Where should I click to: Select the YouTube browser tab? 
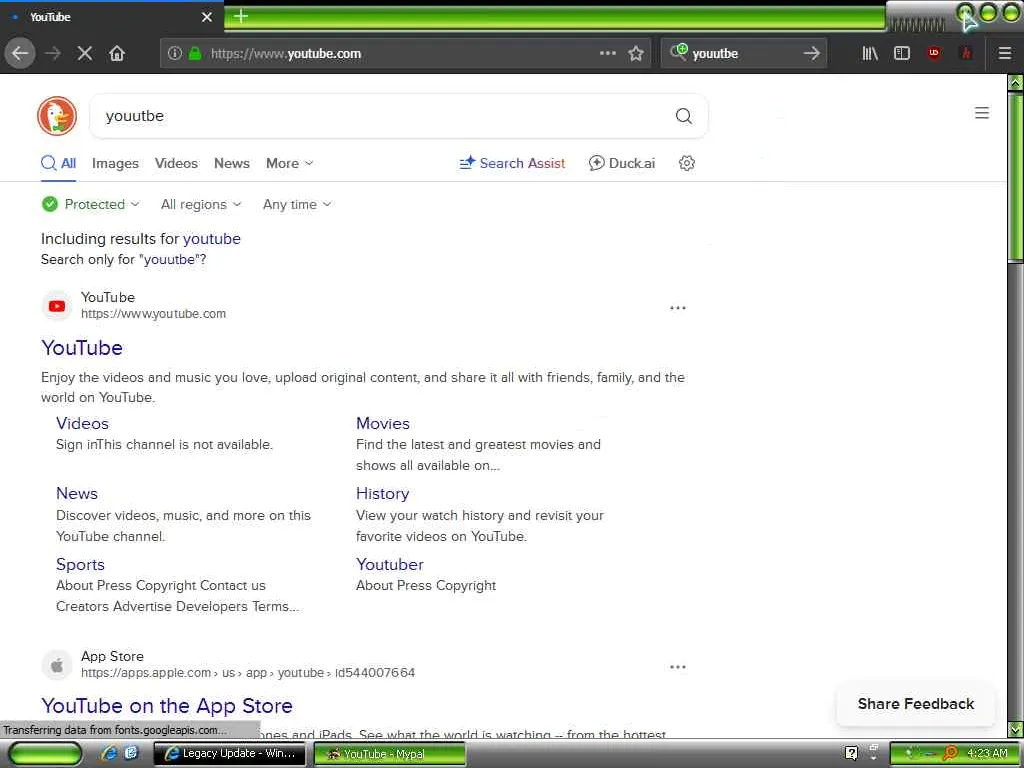coord(111,17)
